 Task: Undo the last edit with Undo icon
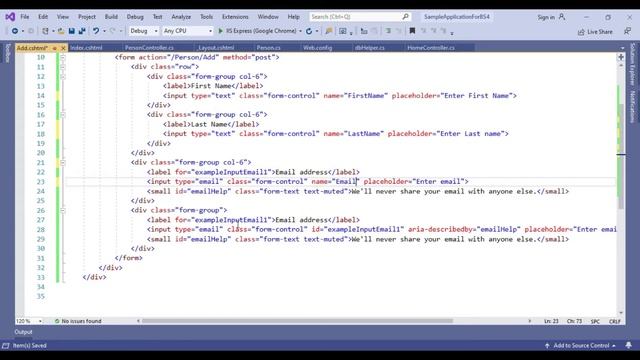(x=96, y=31)
